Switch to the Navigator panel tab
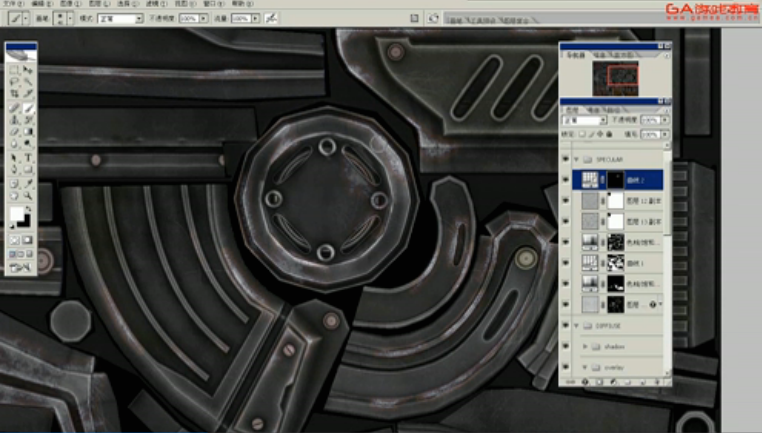Screen dimensions: 762x433 point(575,55)
